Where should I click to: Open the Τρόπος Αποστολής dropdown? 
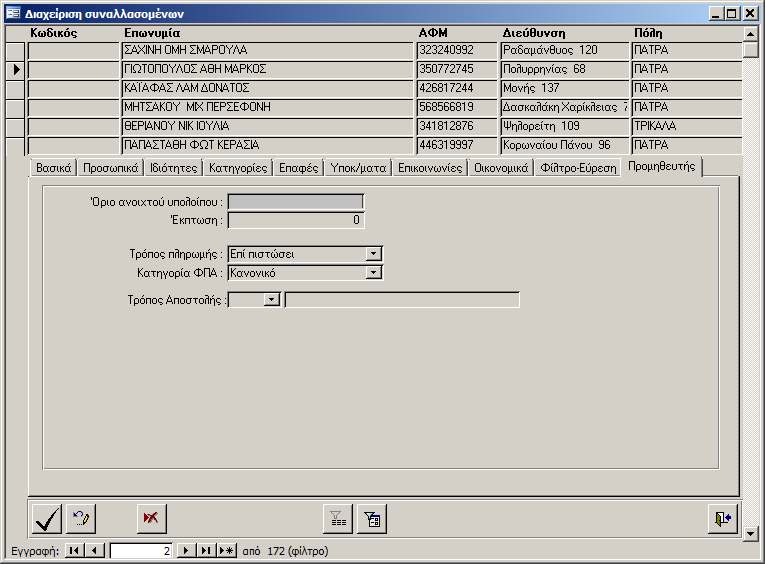272,299
